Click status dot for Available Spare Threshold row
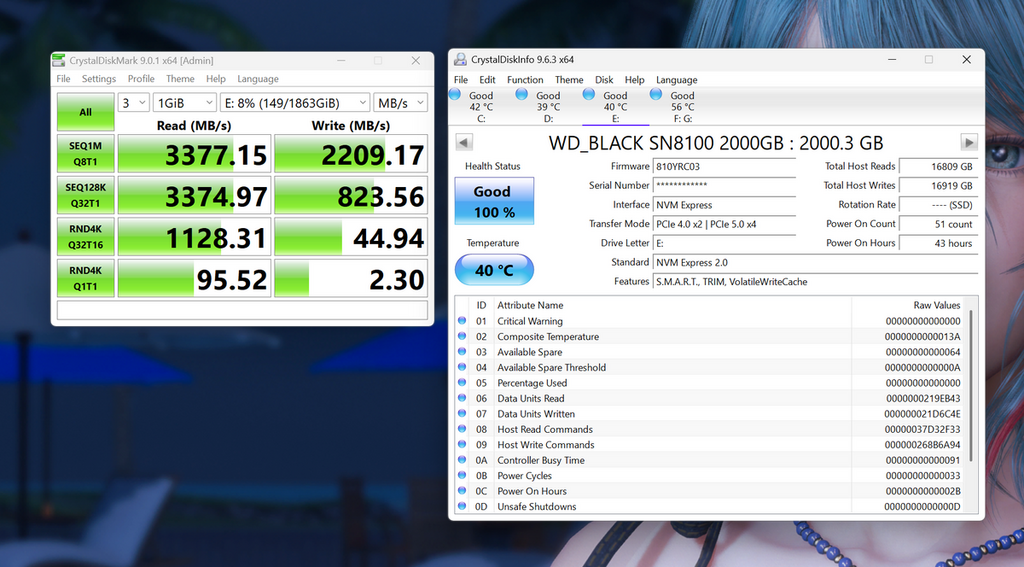This screenshot has height=567, width=1024. point(462,367)
